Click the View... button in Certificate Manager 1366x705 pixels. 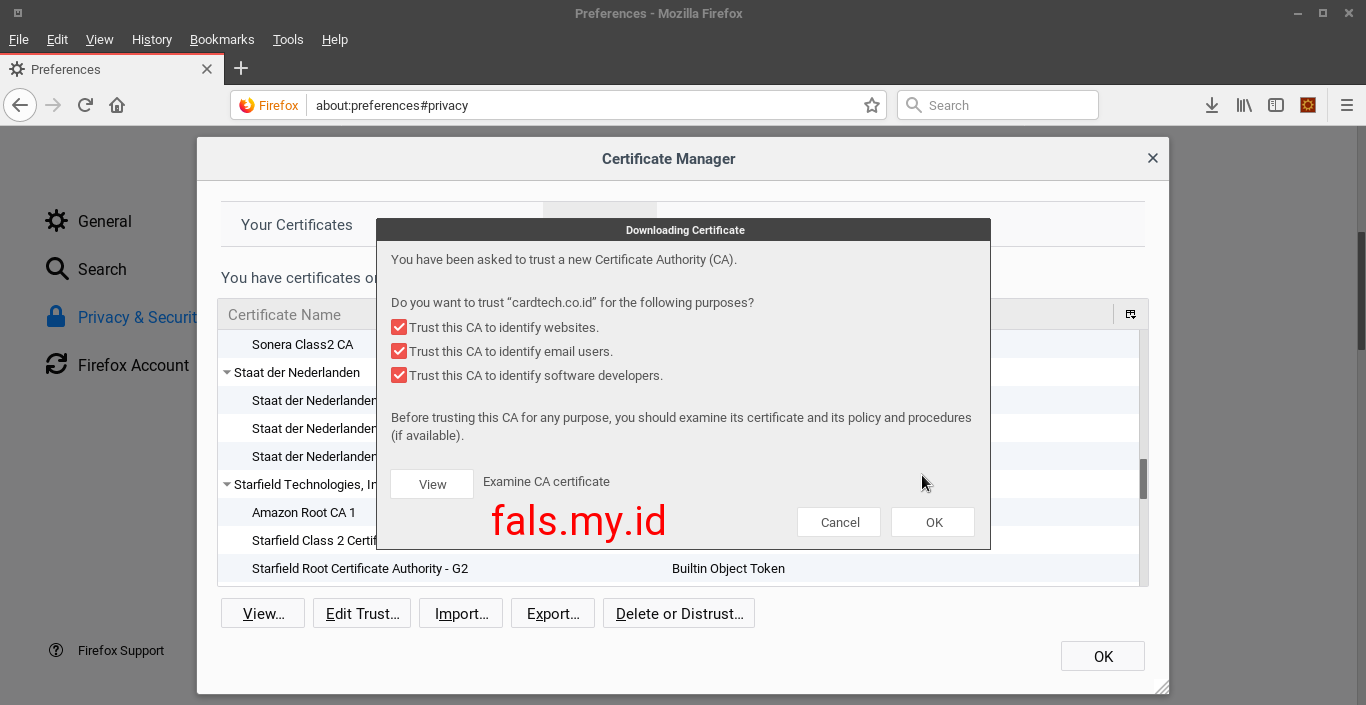click(x=263, y=613)
